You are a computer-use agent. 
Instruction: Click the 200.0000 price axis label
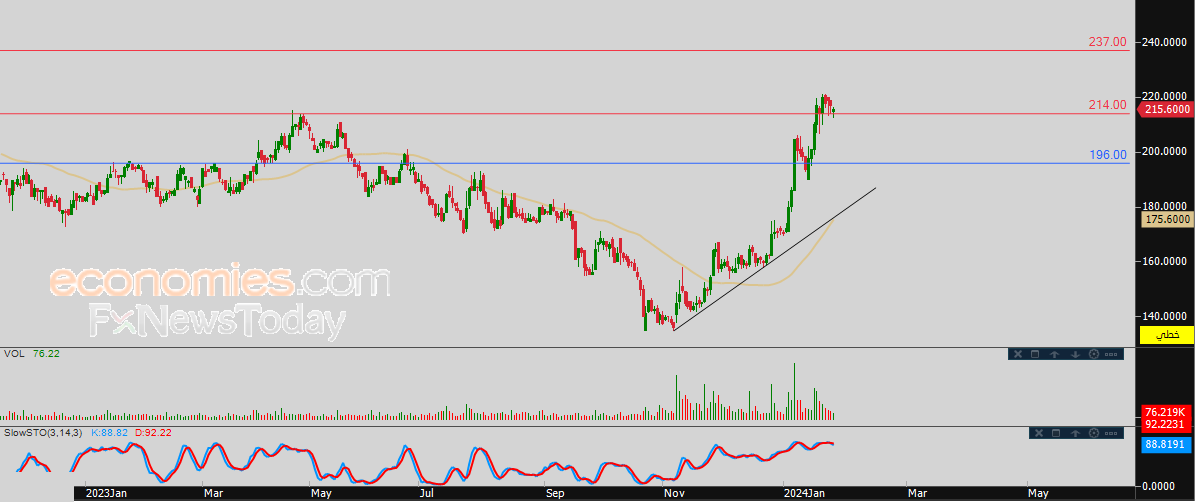[1166, 151]
